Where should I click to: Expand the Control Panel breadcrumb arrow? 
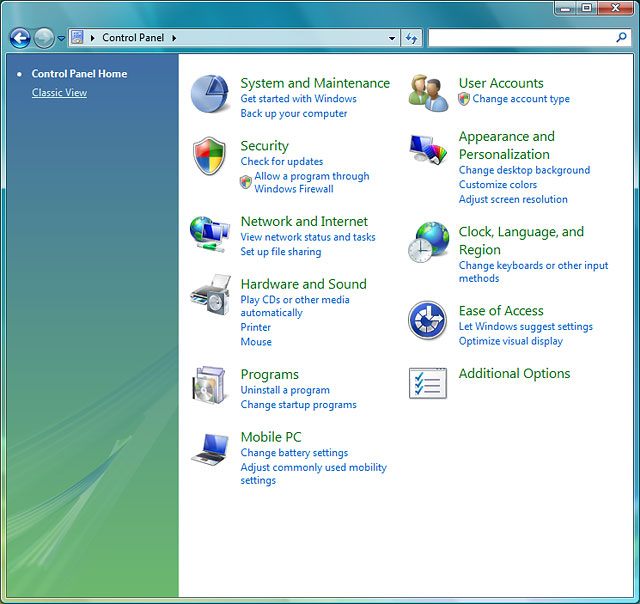click(174, 38)
